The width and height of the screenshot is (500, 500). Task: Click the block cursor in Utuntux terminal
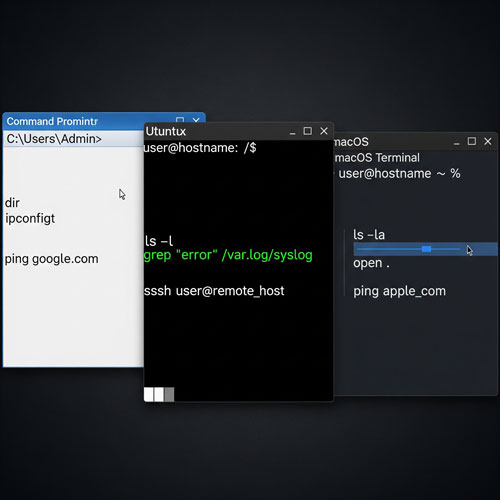point(159,394)
